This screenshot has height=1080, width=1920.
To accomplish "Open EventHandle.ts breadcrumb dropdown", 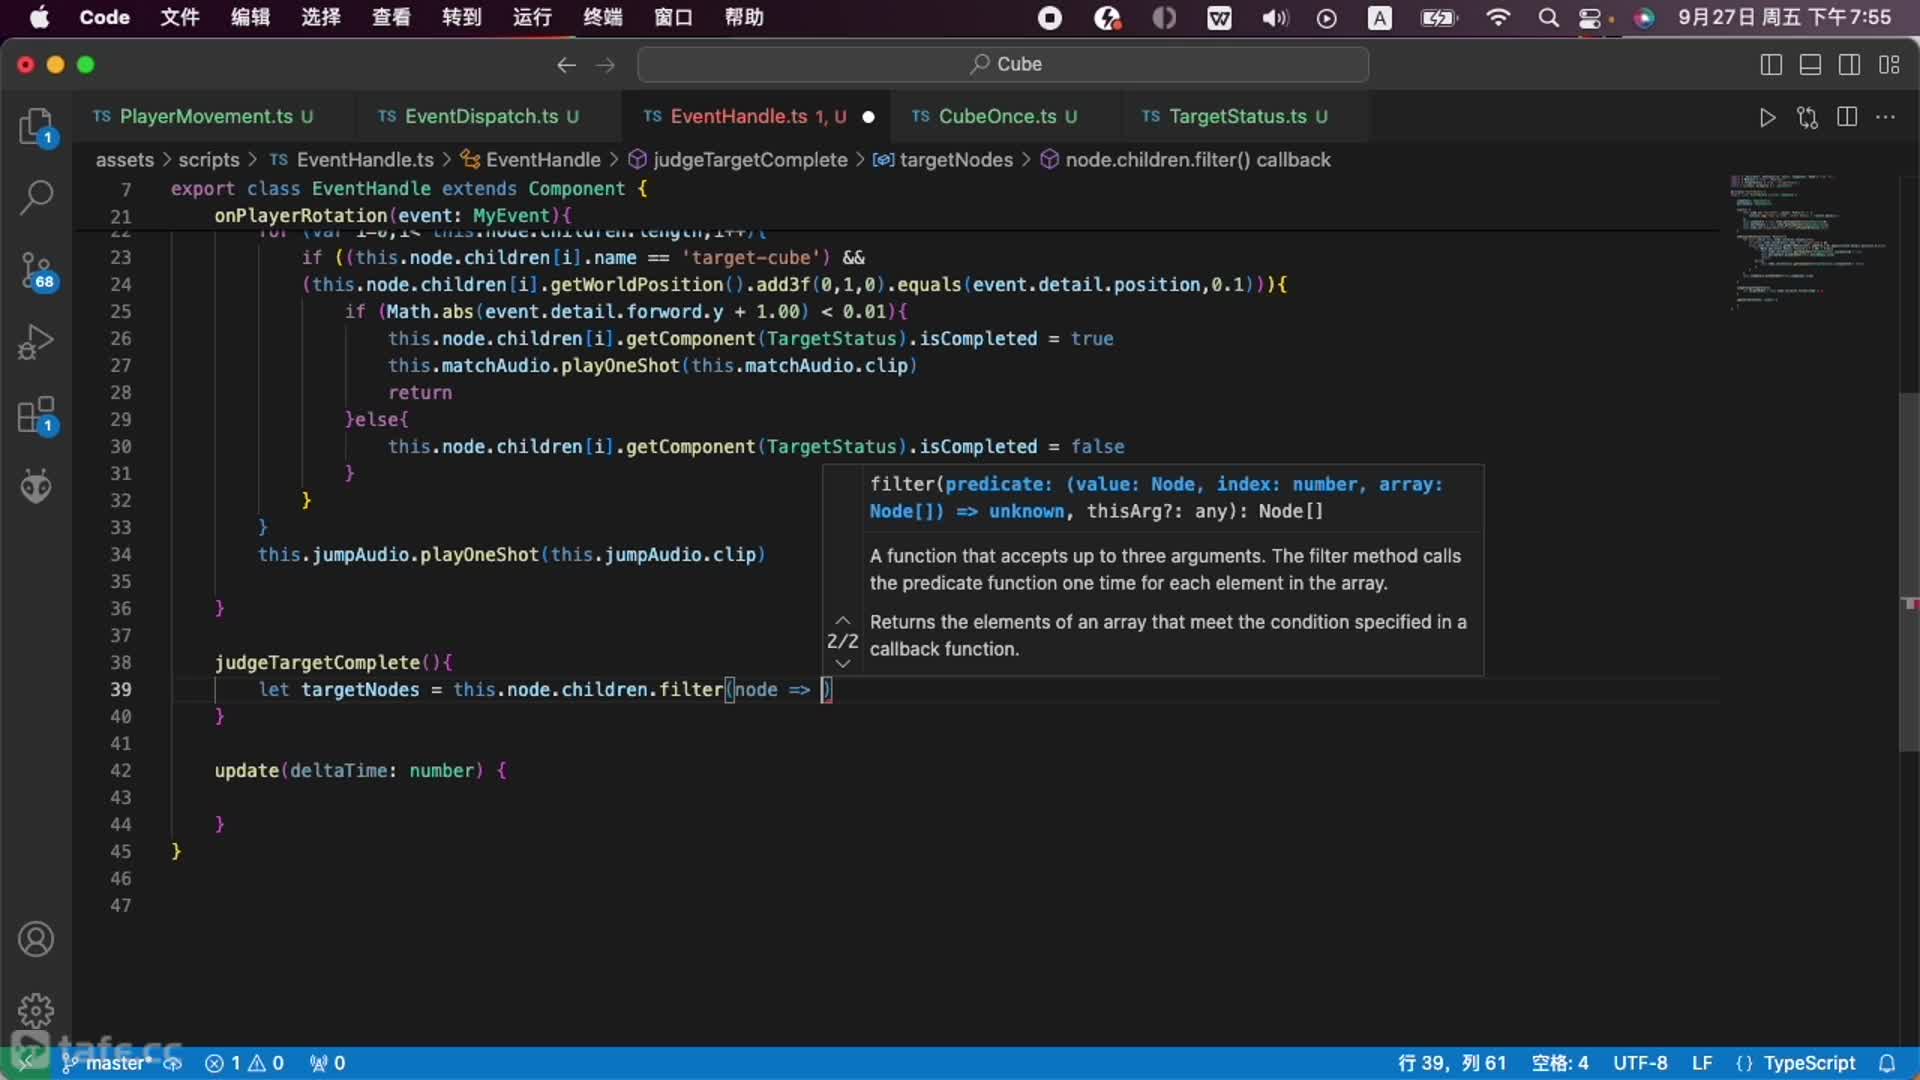I will (x=352, y=160).
